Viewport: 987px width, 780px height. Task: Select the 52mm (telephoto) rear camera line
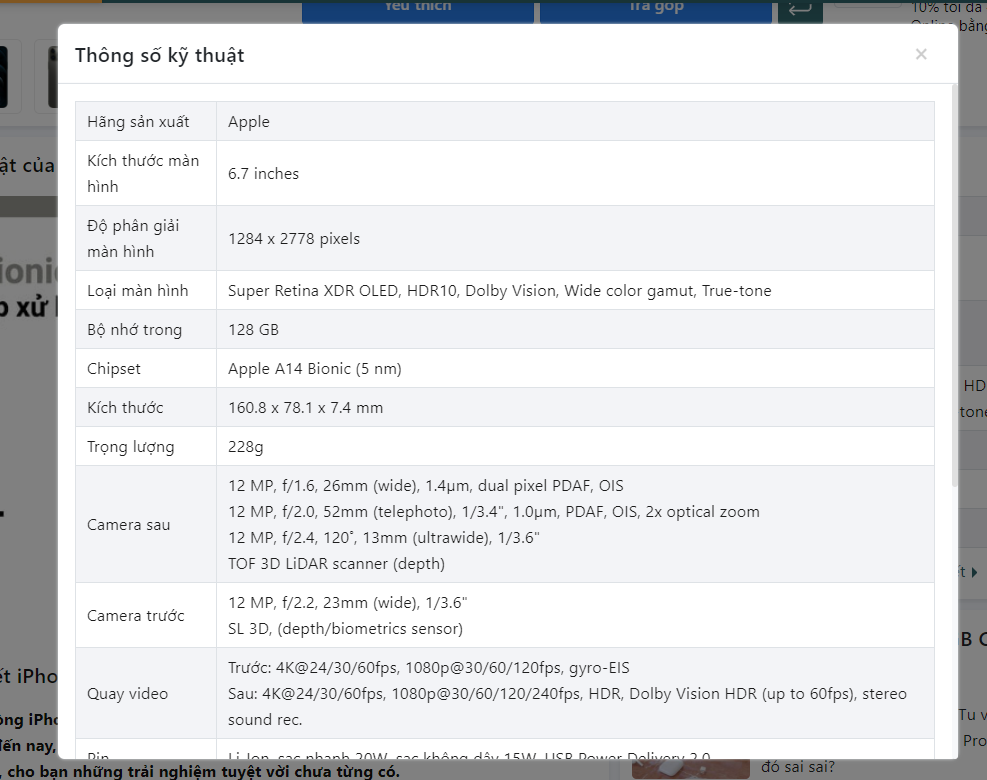click(494, 511)
